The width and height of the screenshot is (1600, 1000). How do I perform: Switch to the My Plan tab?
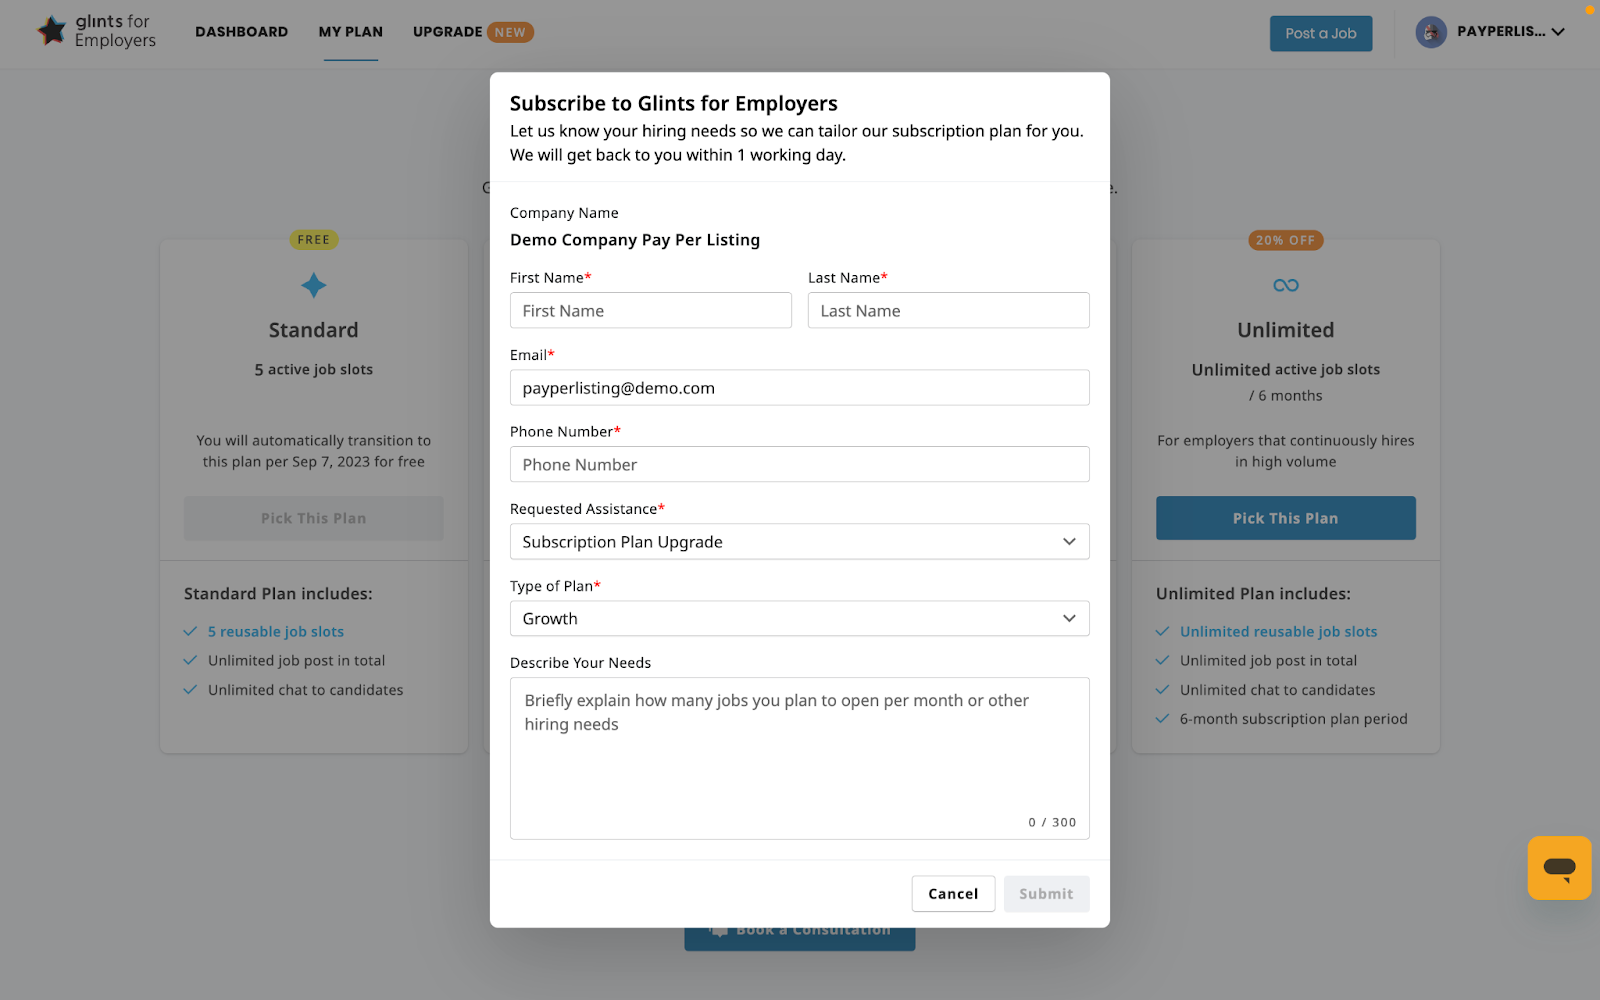351,32
